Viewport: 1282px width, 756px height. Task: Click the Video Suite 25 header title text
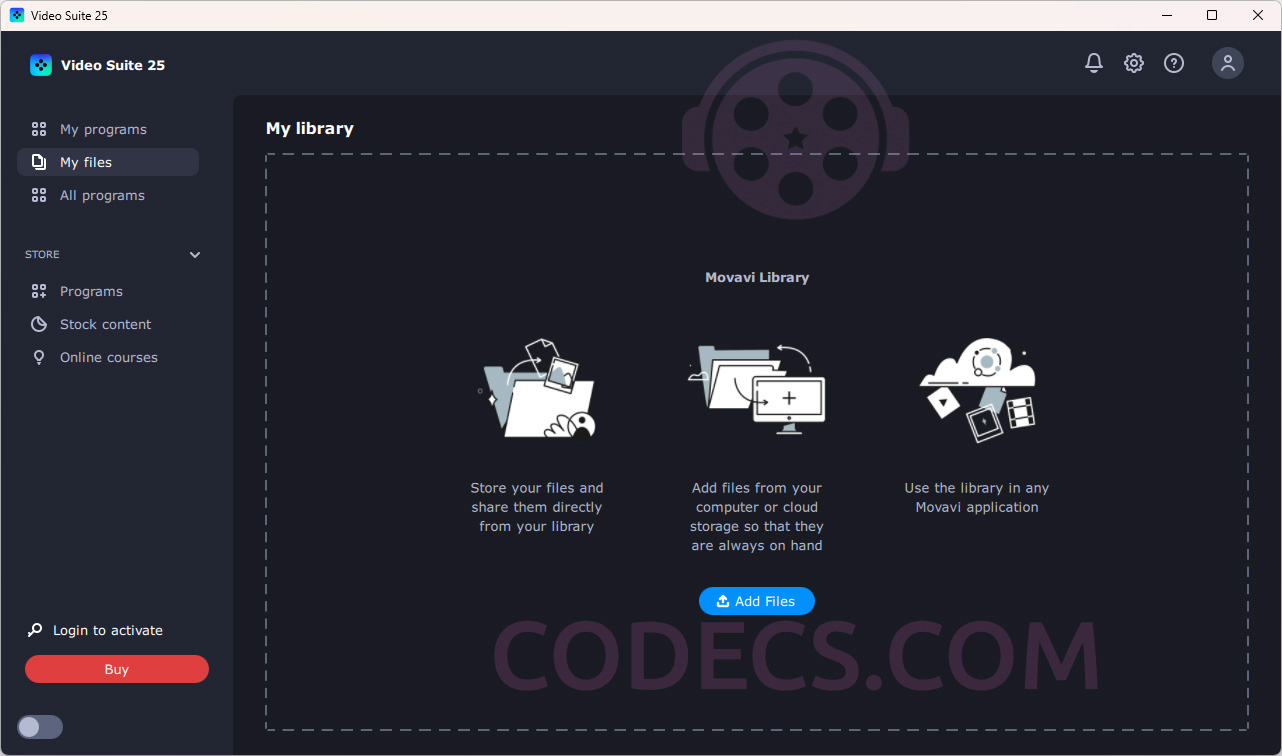point(113,65)
